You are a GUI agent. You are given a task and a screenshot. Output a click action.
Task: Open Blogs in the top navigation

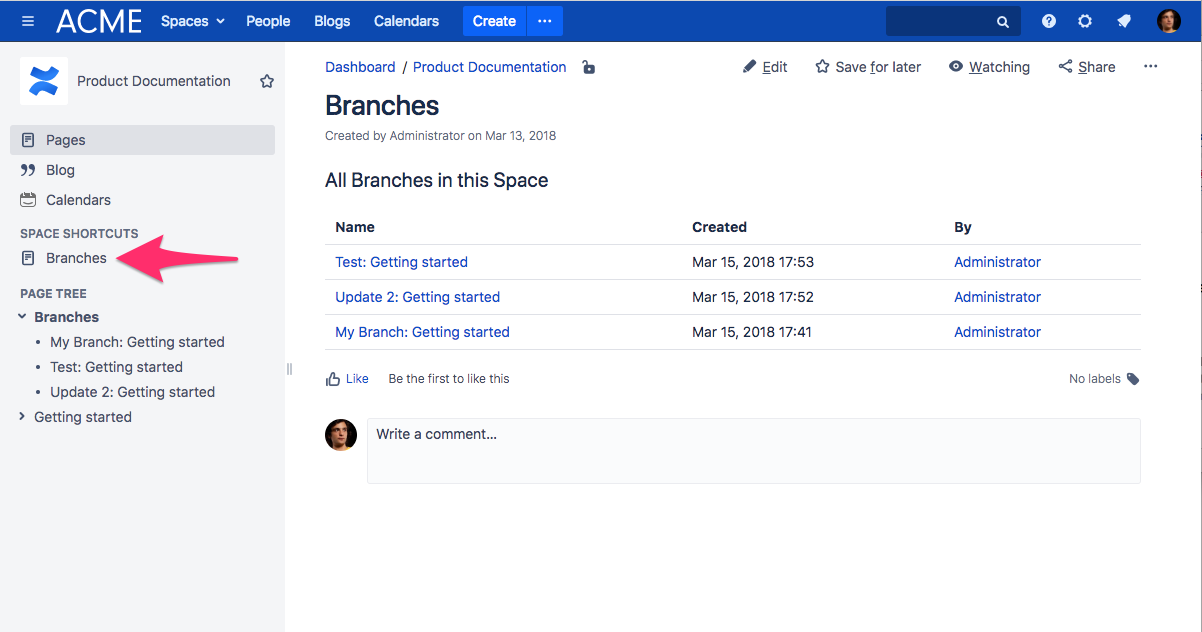click(332, 21)
